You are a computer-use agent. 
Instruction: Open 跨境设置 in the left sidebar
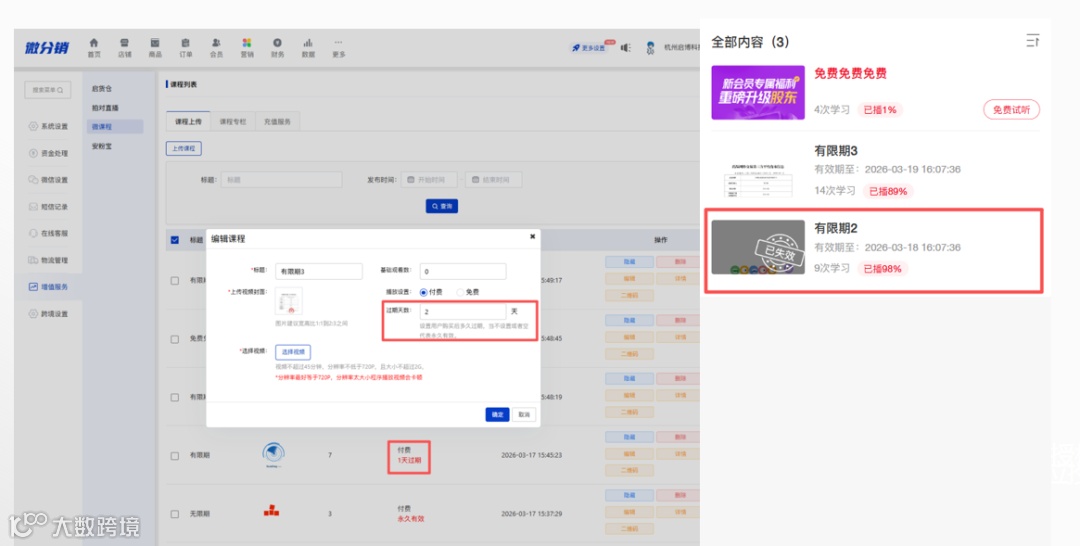pos(48,314)
